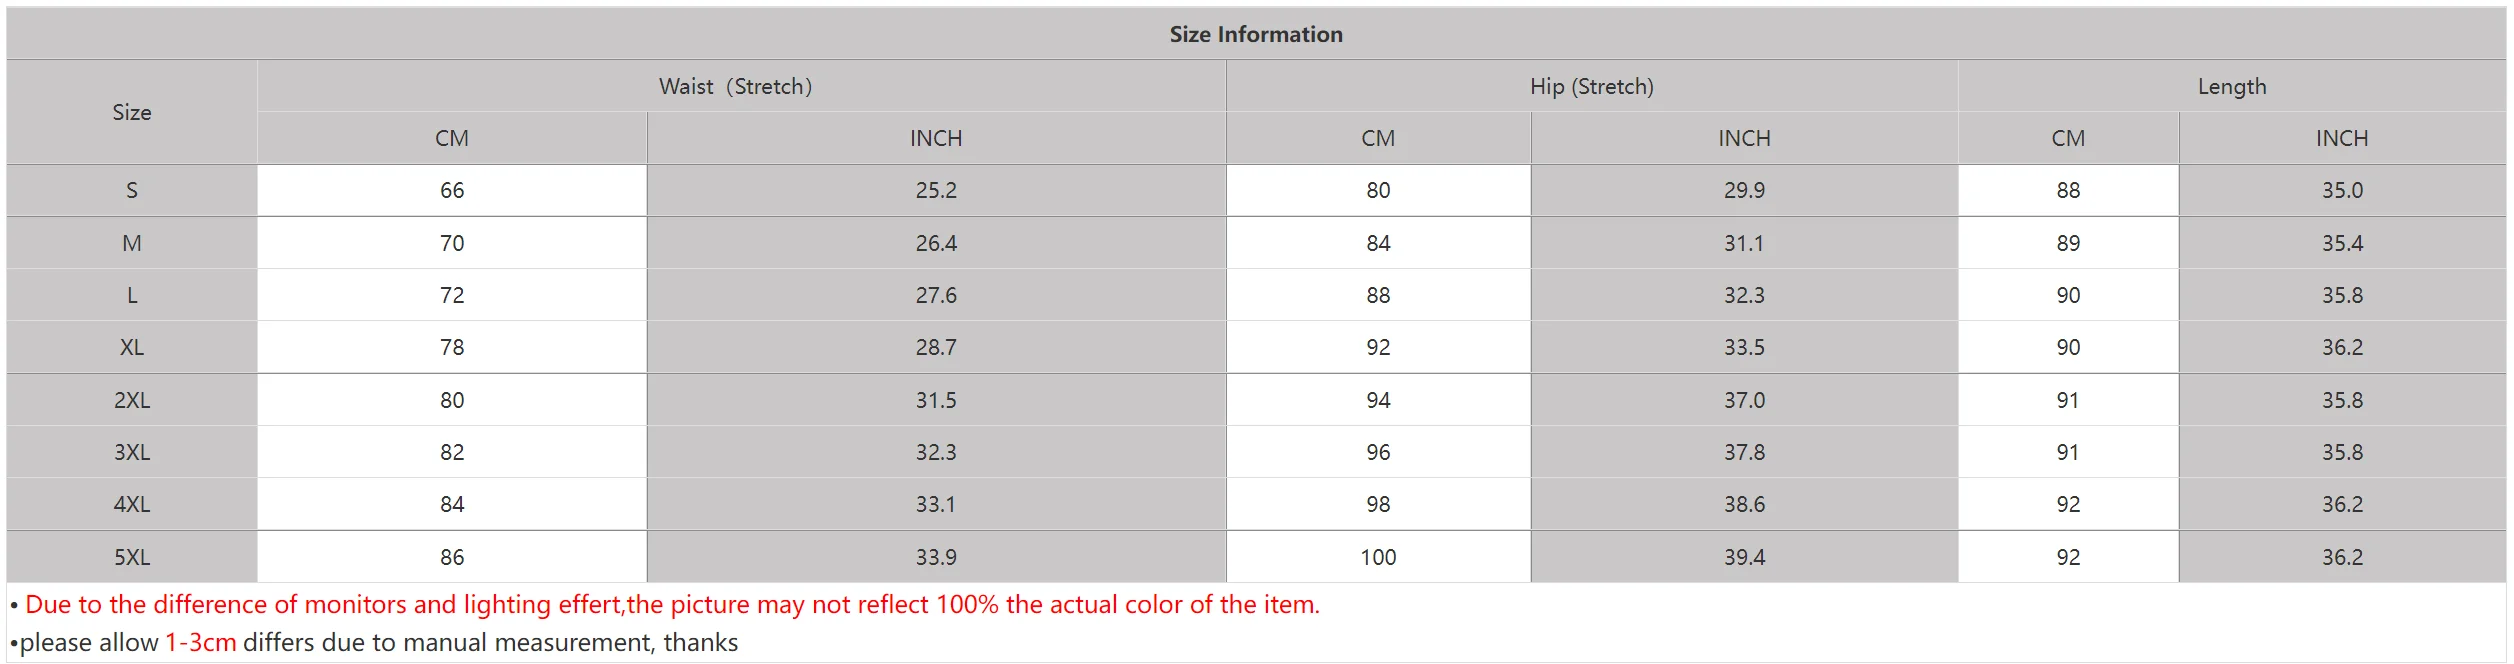This screenshot has width=2514, height=664.
Task: Select the Length column header
Action: (2231, 87)
